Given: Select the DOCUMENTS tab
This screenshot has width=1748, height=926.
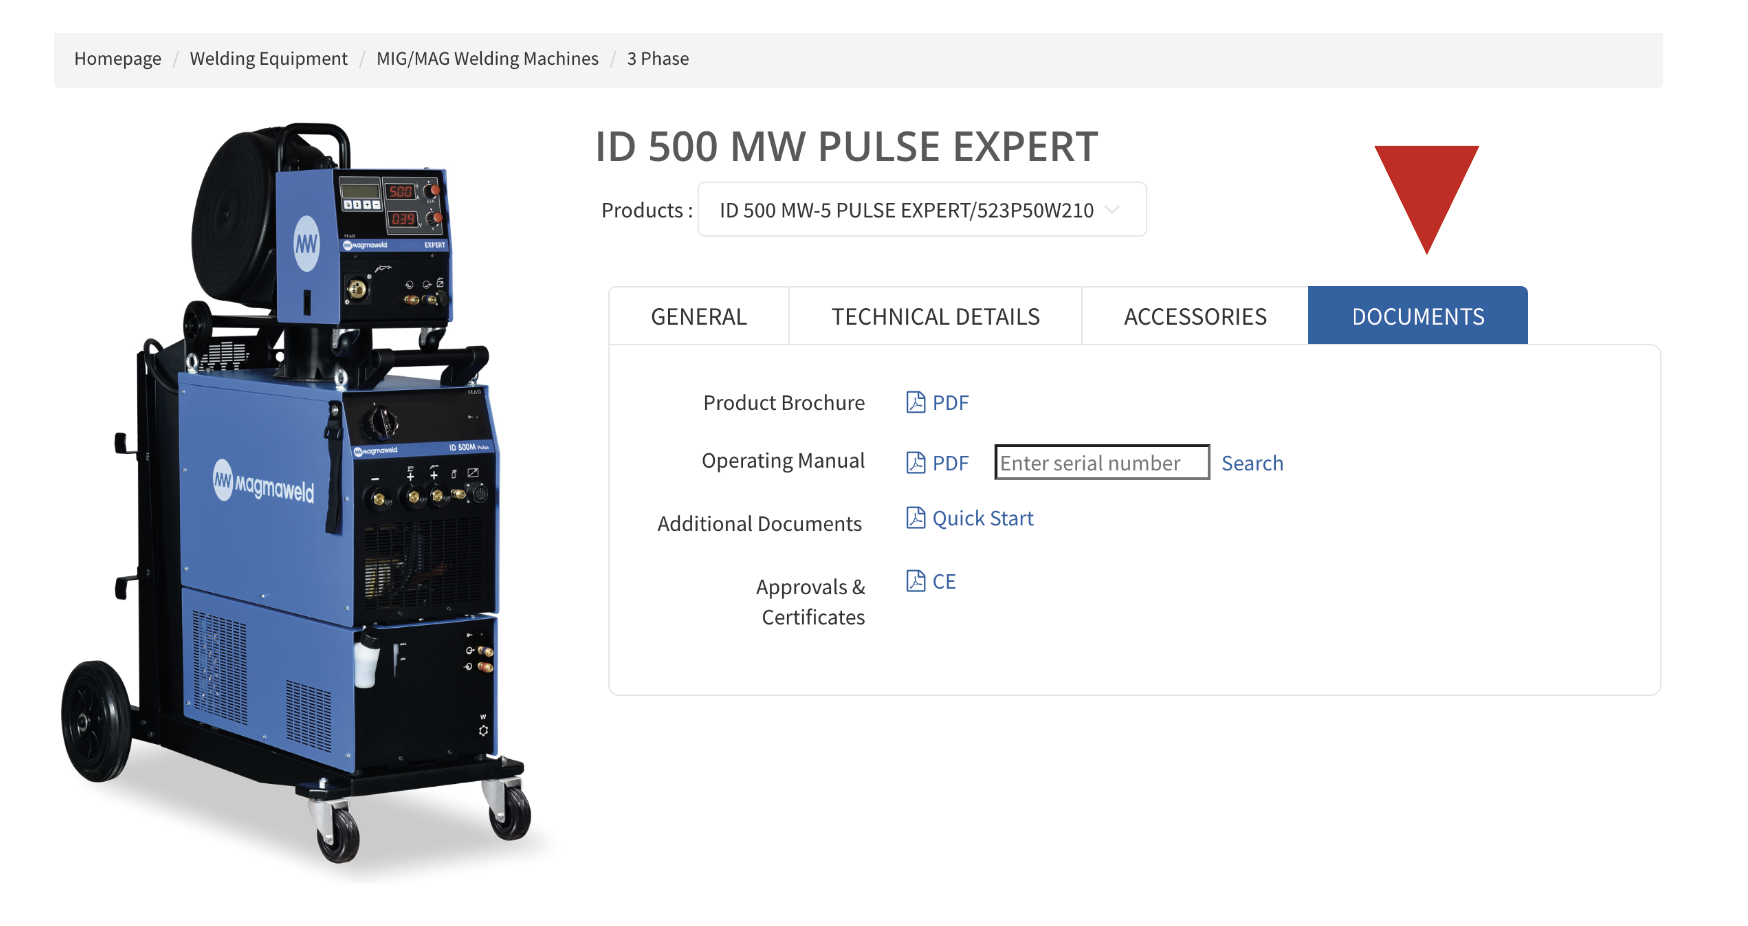Looking at the screenshot, I should [x=1418, y=316].
